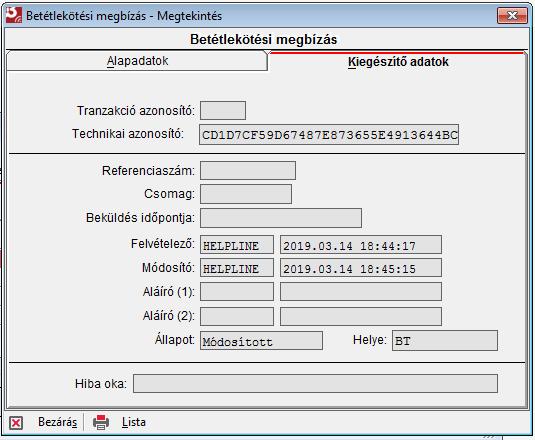
Task: Click the Hiba oka field
Action: [315, 384]
